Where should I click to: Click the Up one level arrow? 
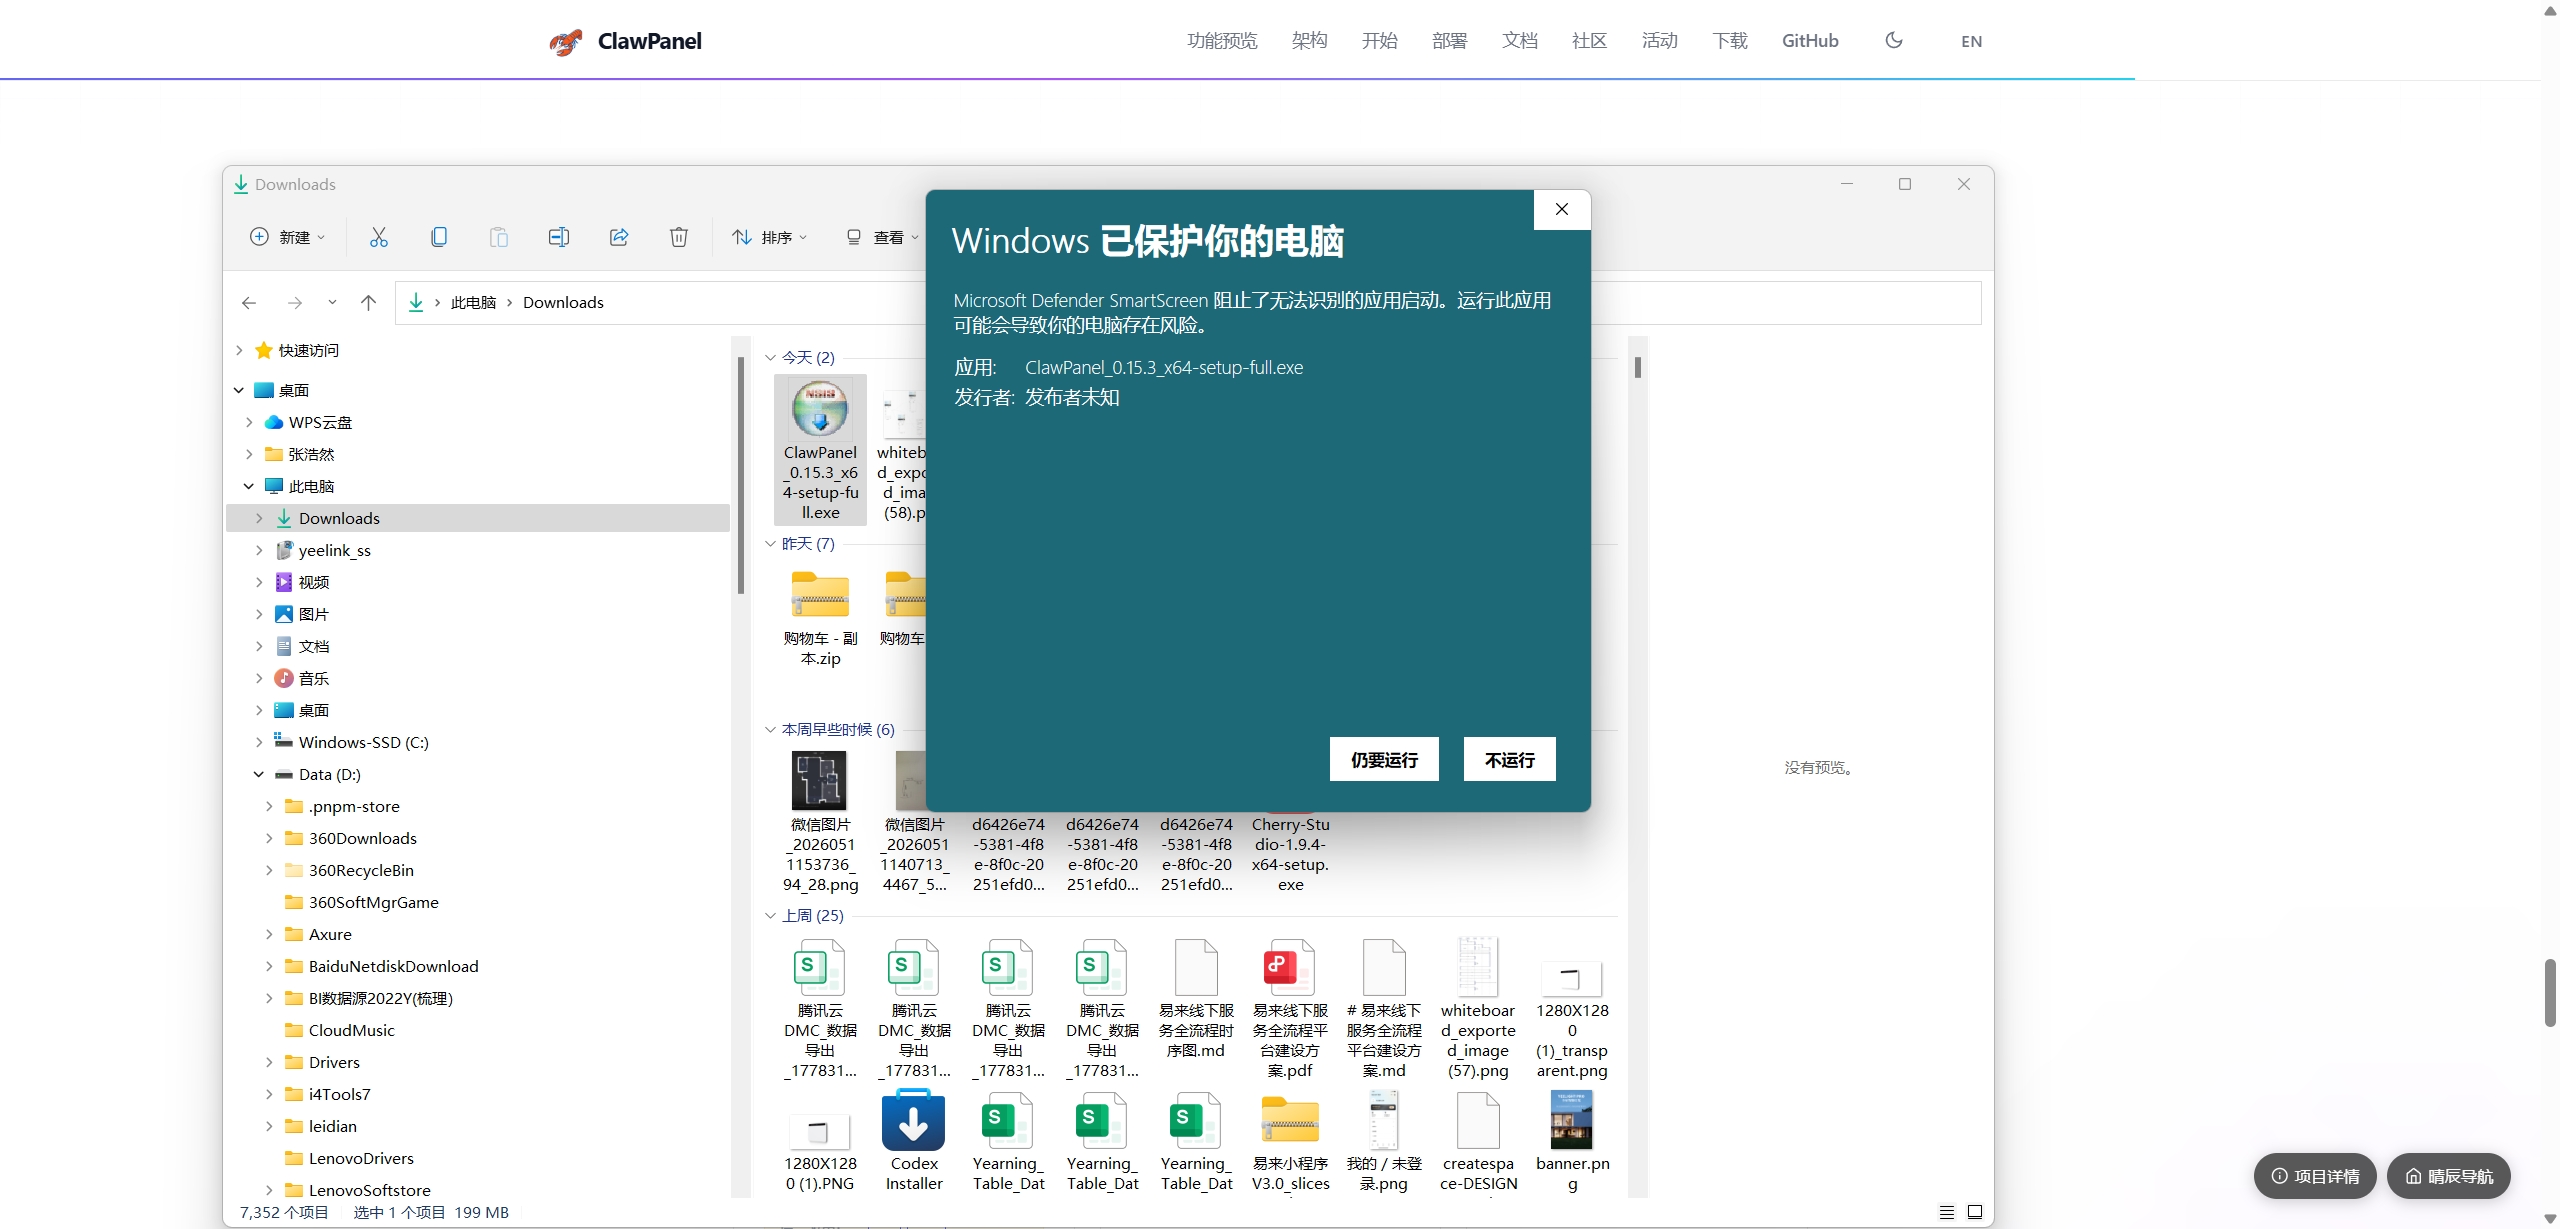(x=369, y=303)
